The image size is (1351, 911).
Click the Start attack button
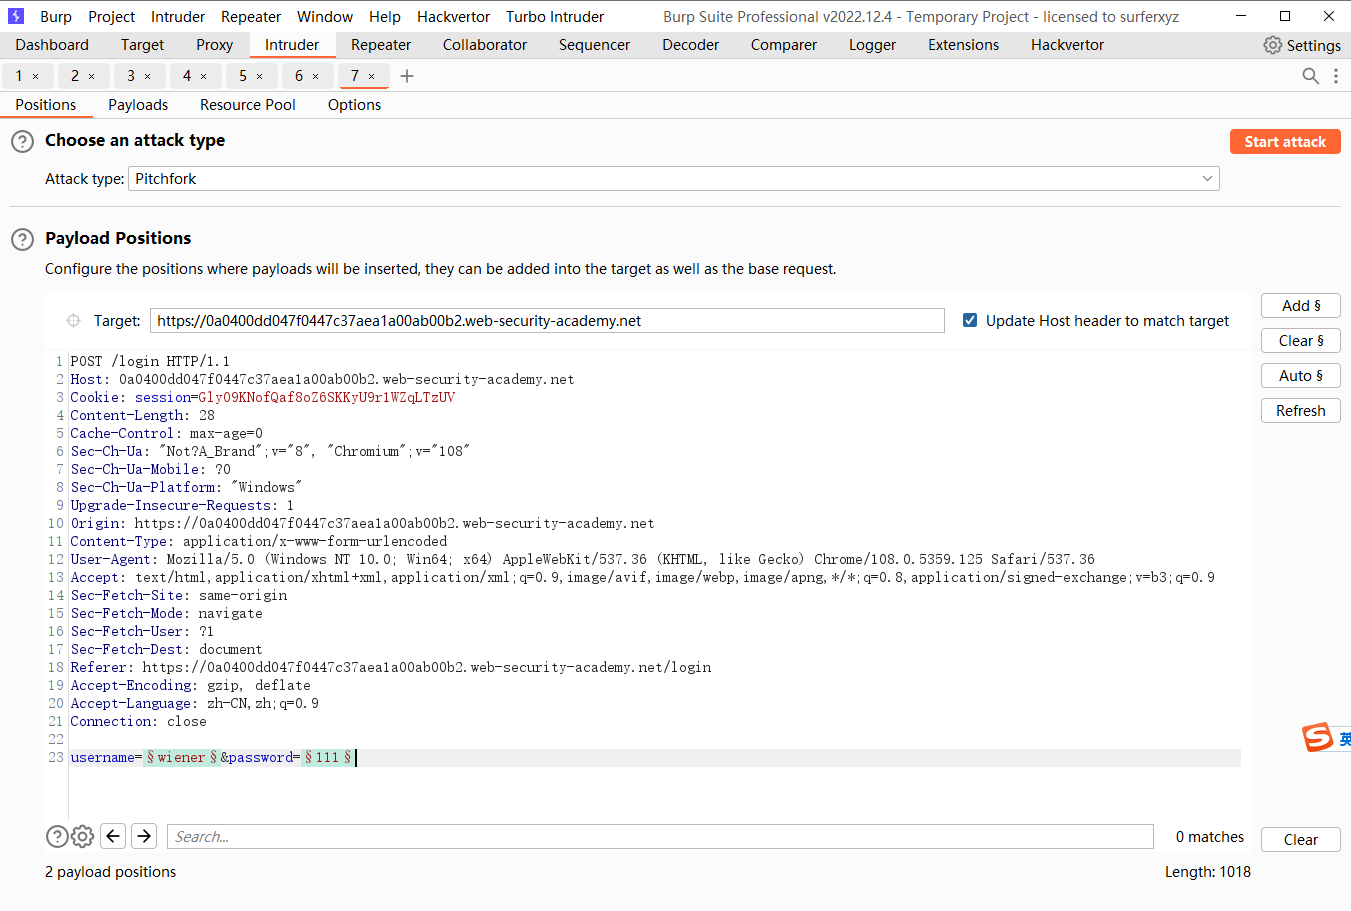pos(1285,142)
